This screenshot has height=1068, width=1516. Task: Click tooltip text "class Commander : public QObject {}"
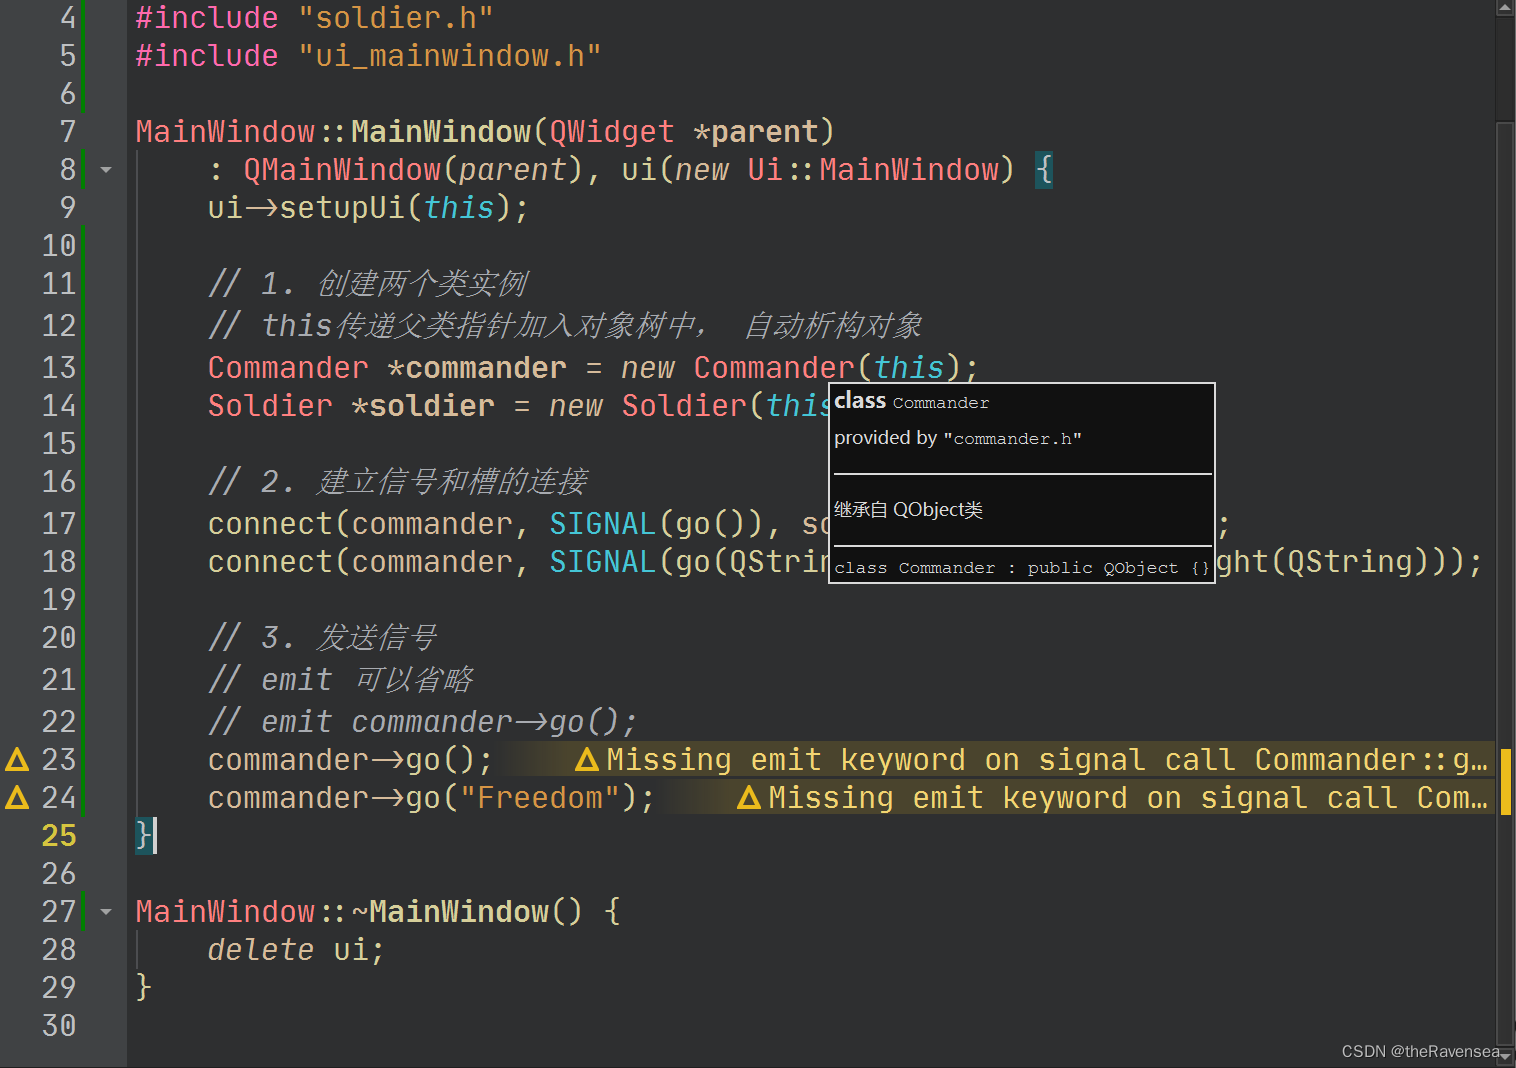(1022, 568)
